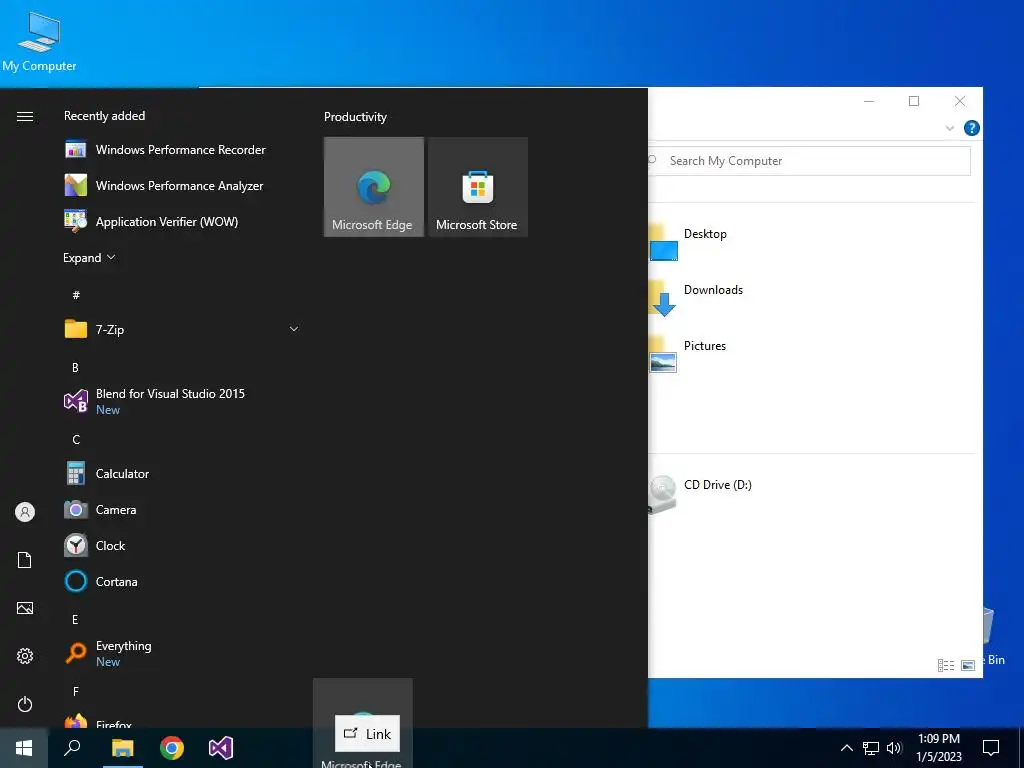Jump to letter # index header

coord(76,295)
